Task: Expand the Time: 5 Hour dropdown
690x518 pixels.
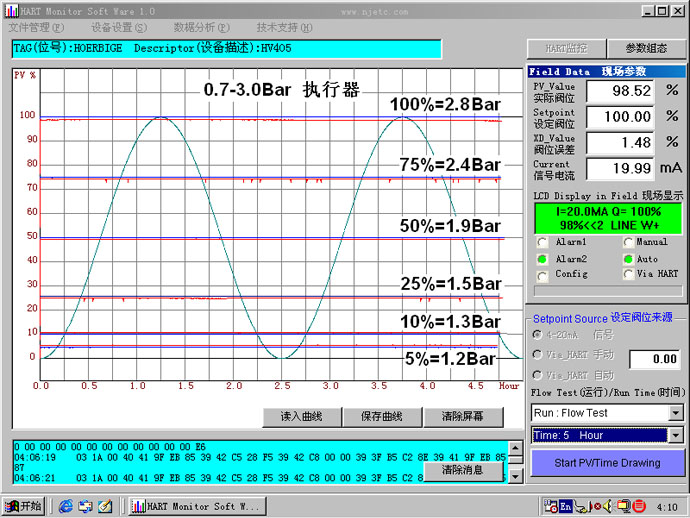Action: [x=675, y=435]
